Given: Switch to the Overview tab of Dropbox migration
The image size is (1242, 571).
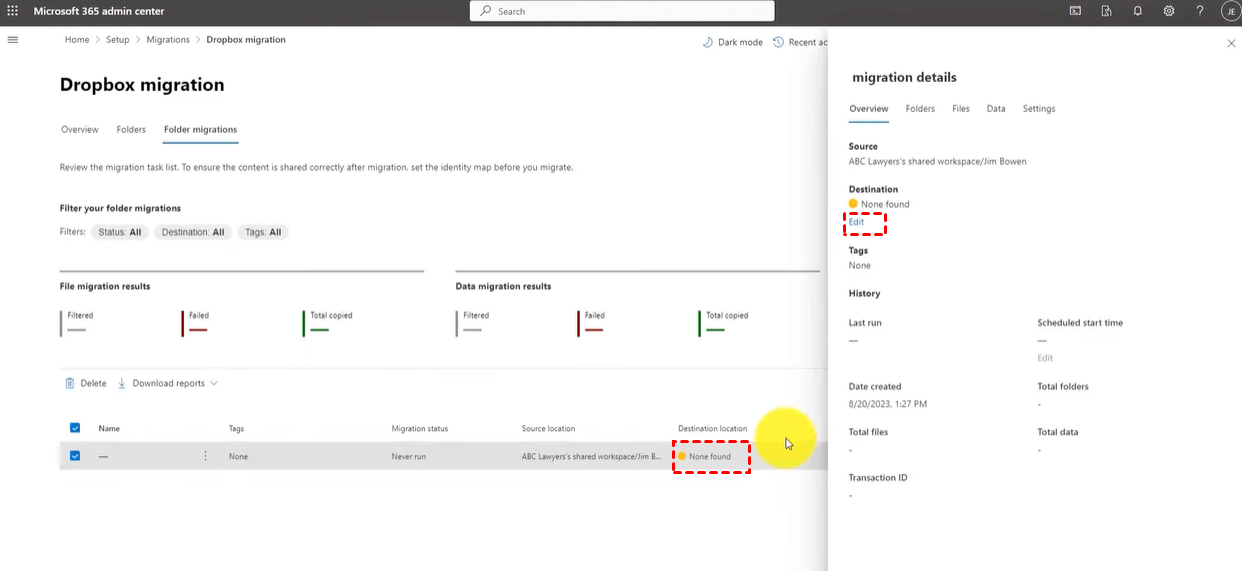Looking at the screenshot, I should [x=80, y=129].
